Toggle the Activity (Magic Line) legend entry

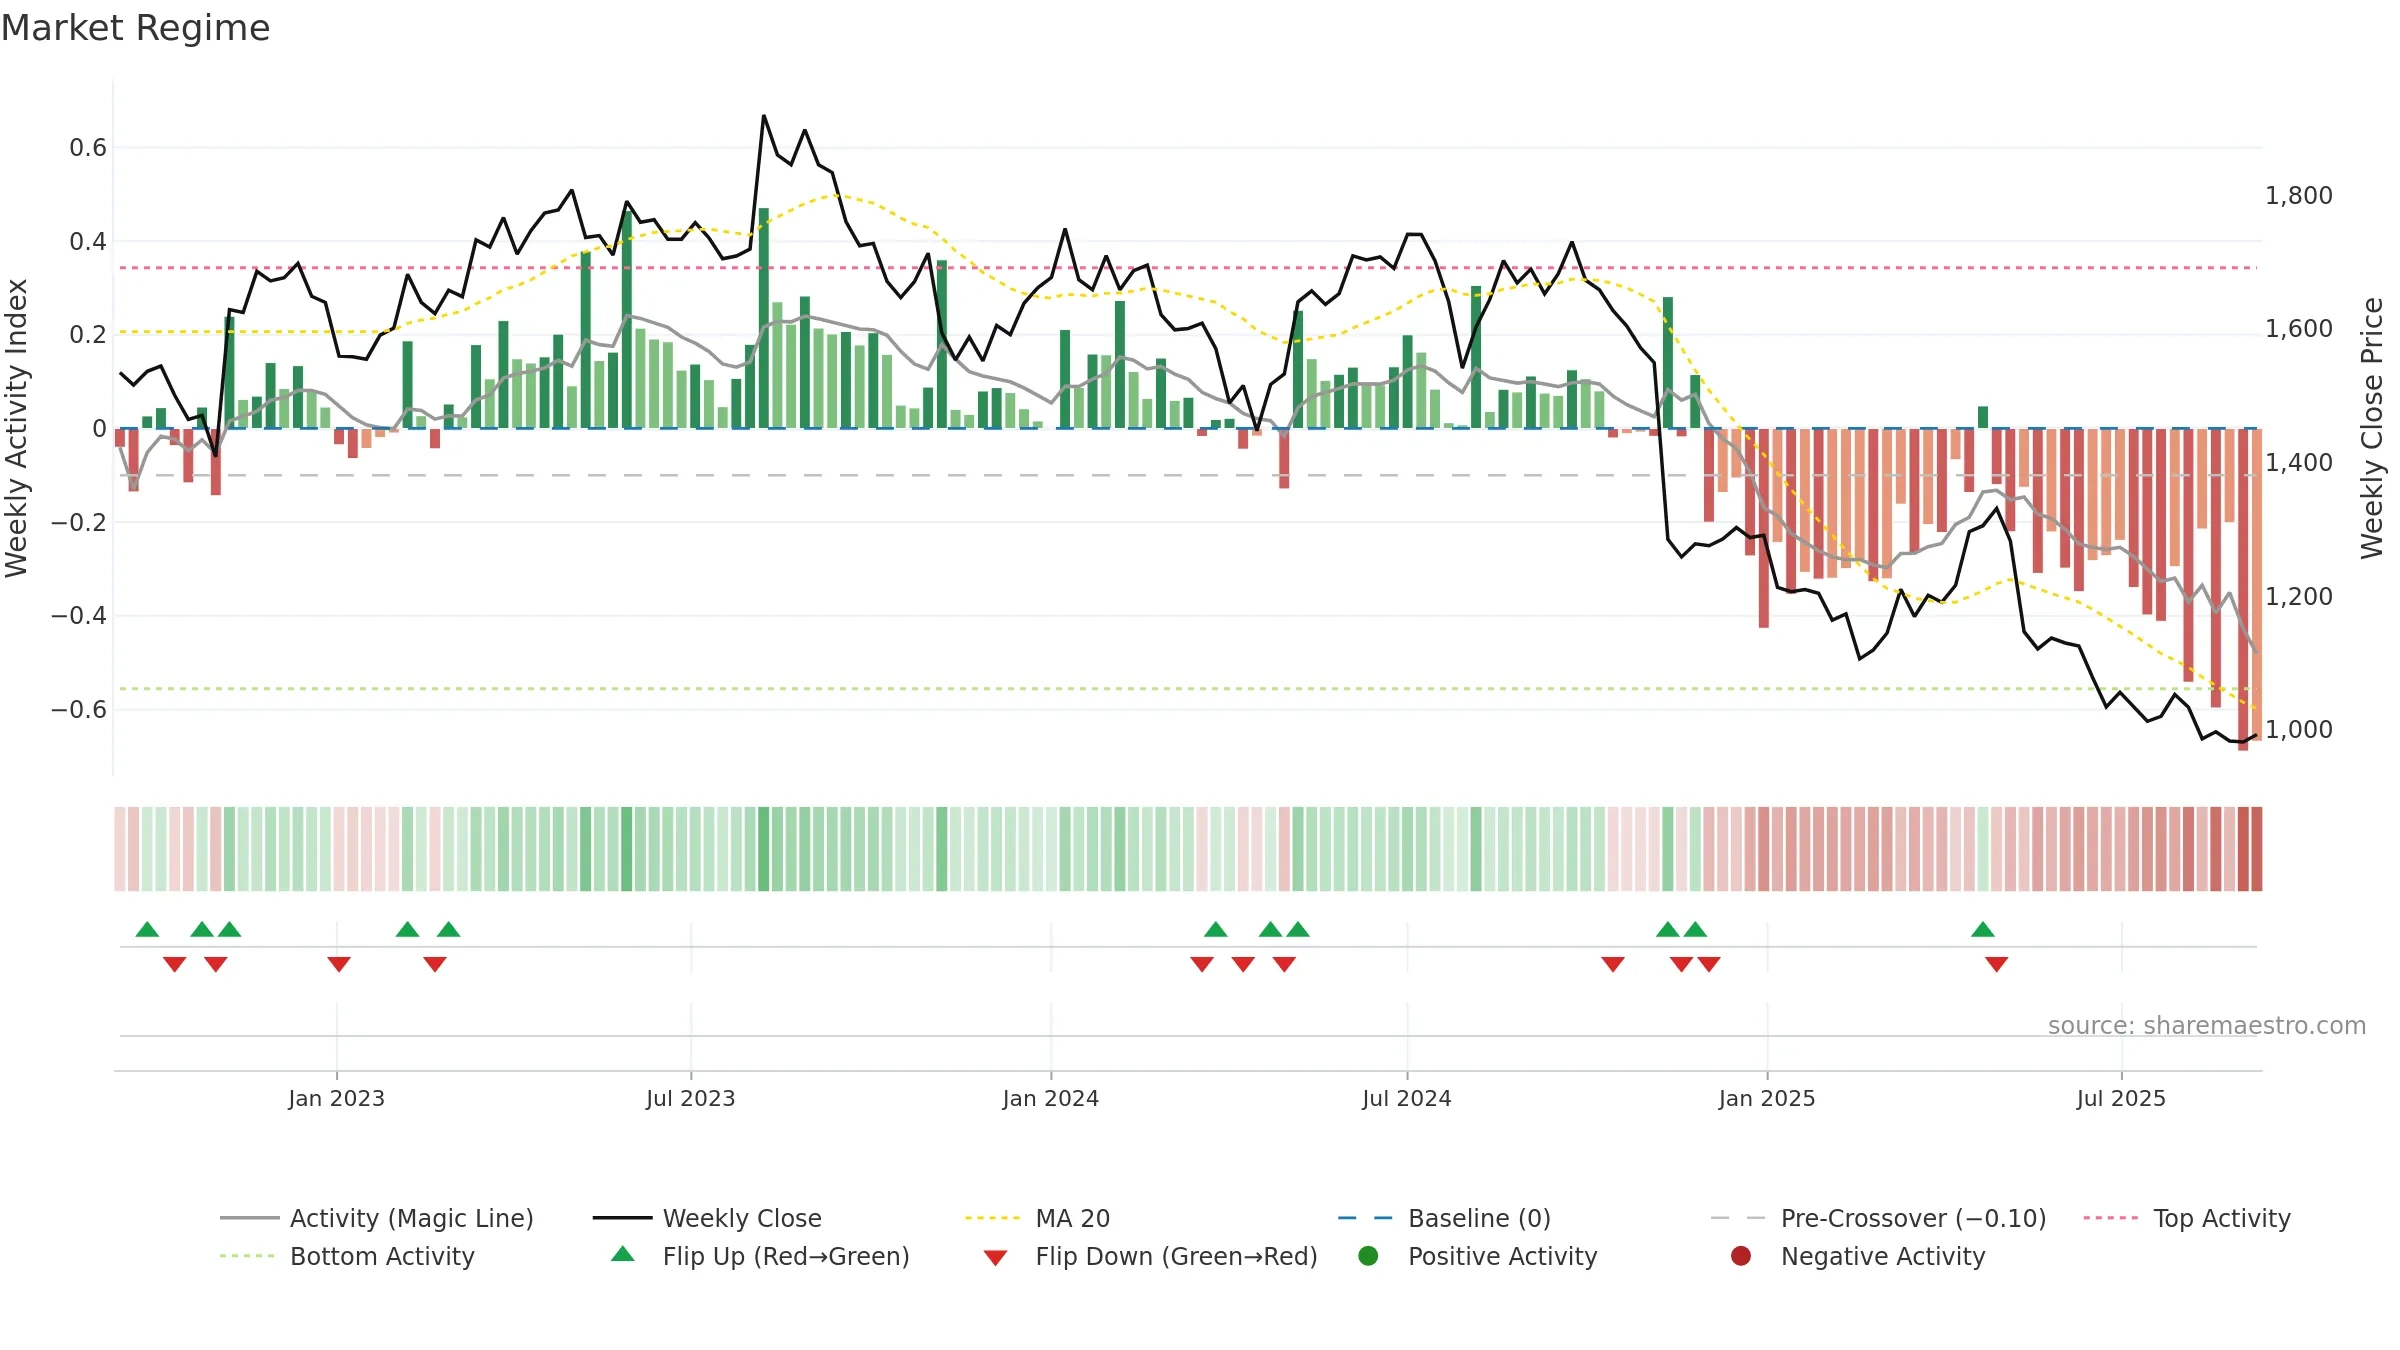[377, 1218]
